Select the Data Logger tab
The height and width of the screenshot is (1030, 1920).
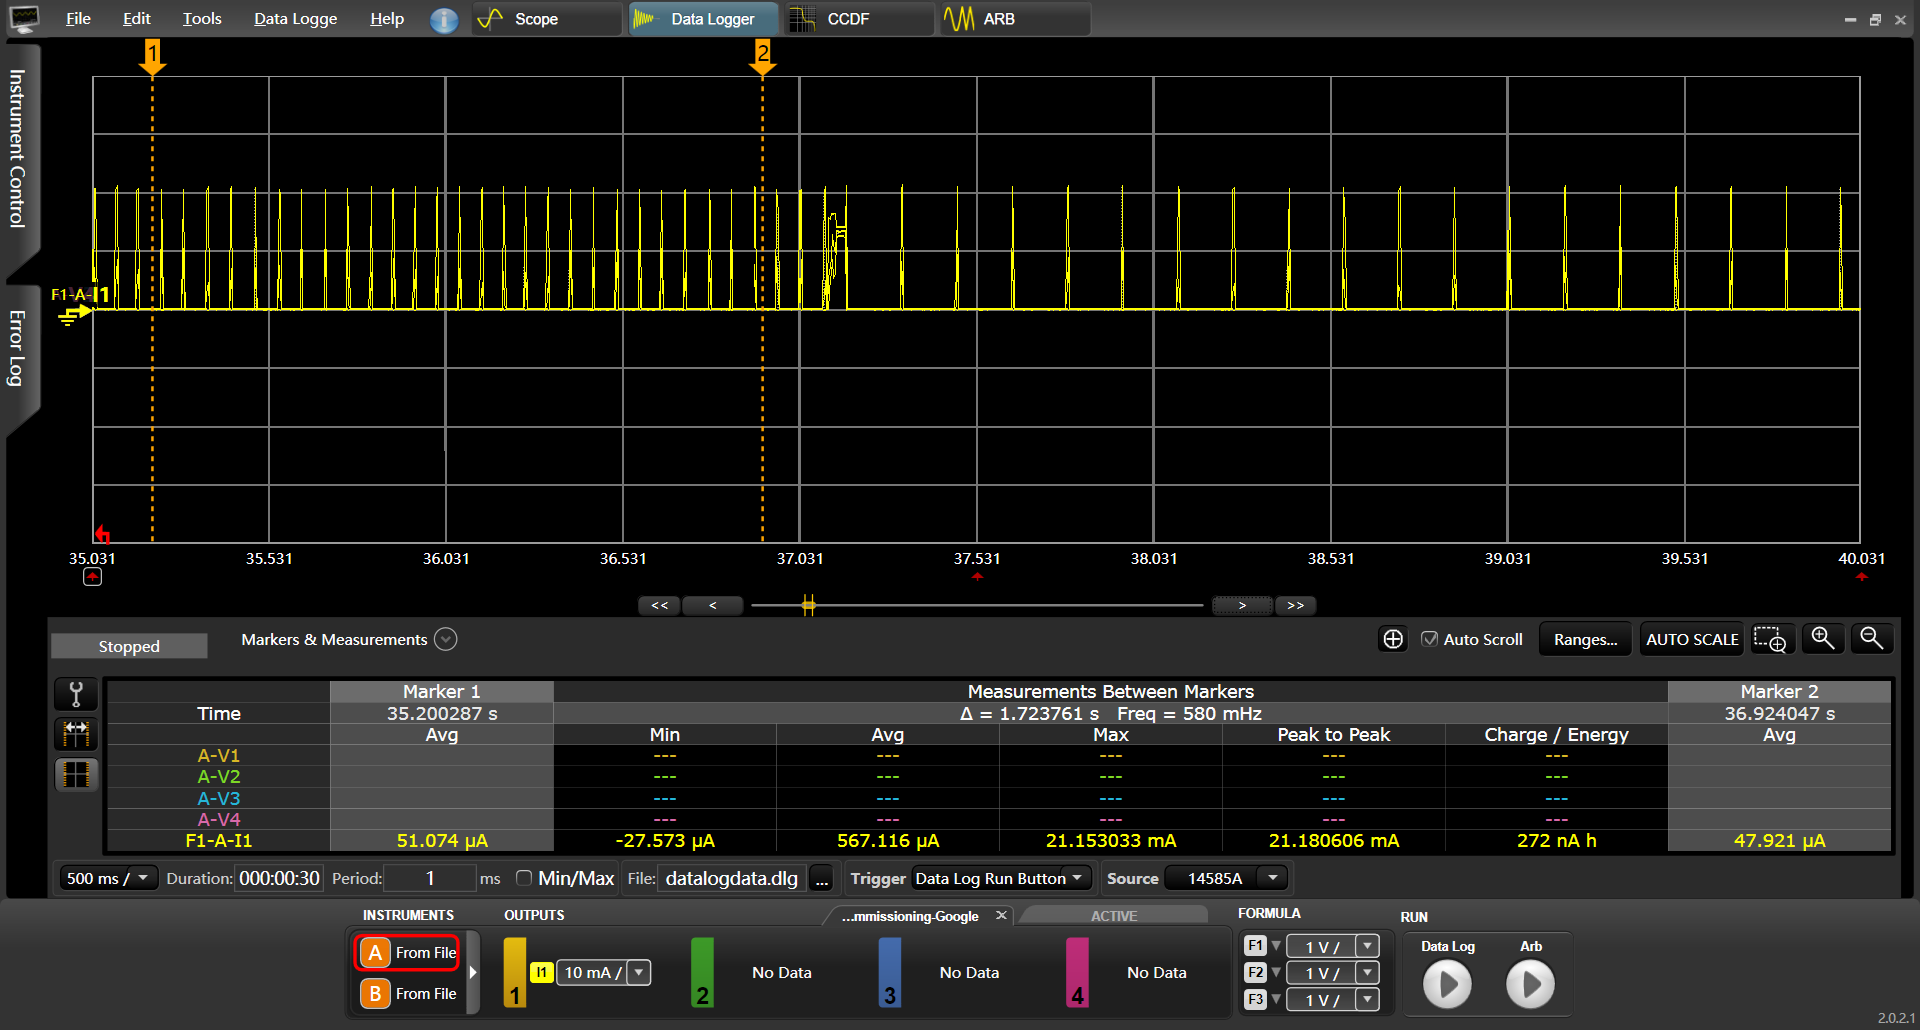coord(703,19)
